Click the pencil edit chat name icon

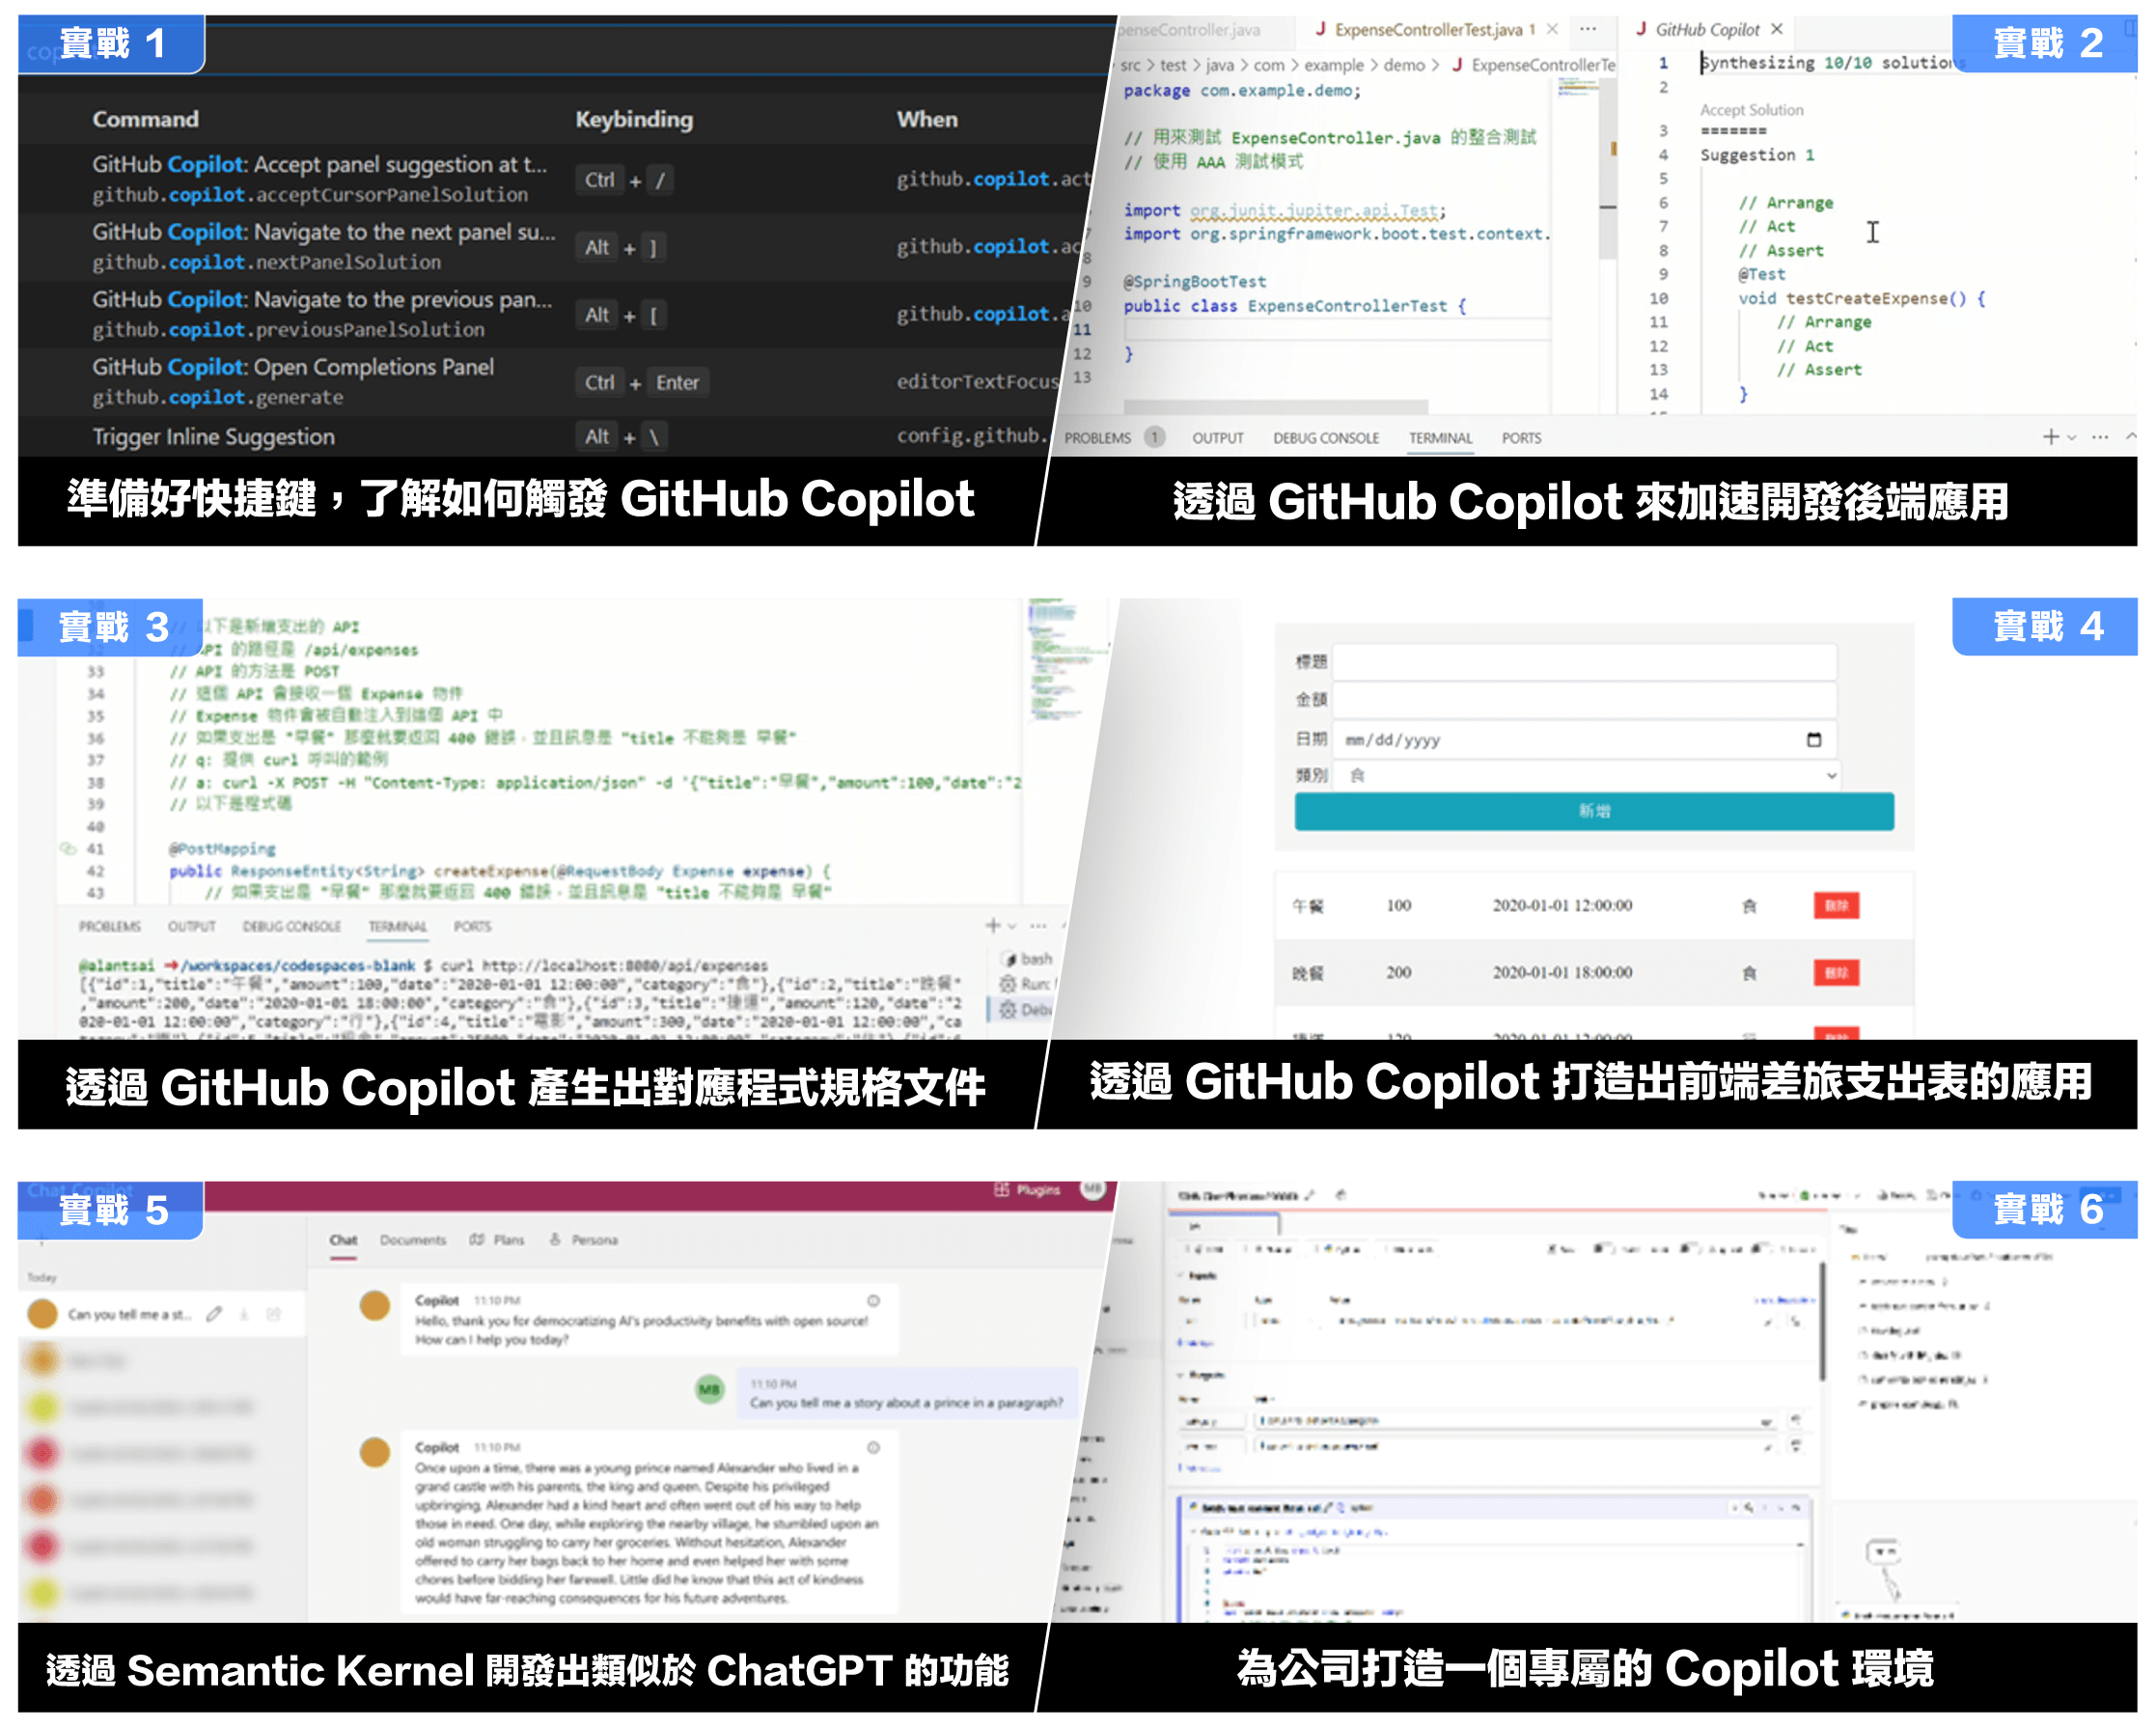(214, 1314)
